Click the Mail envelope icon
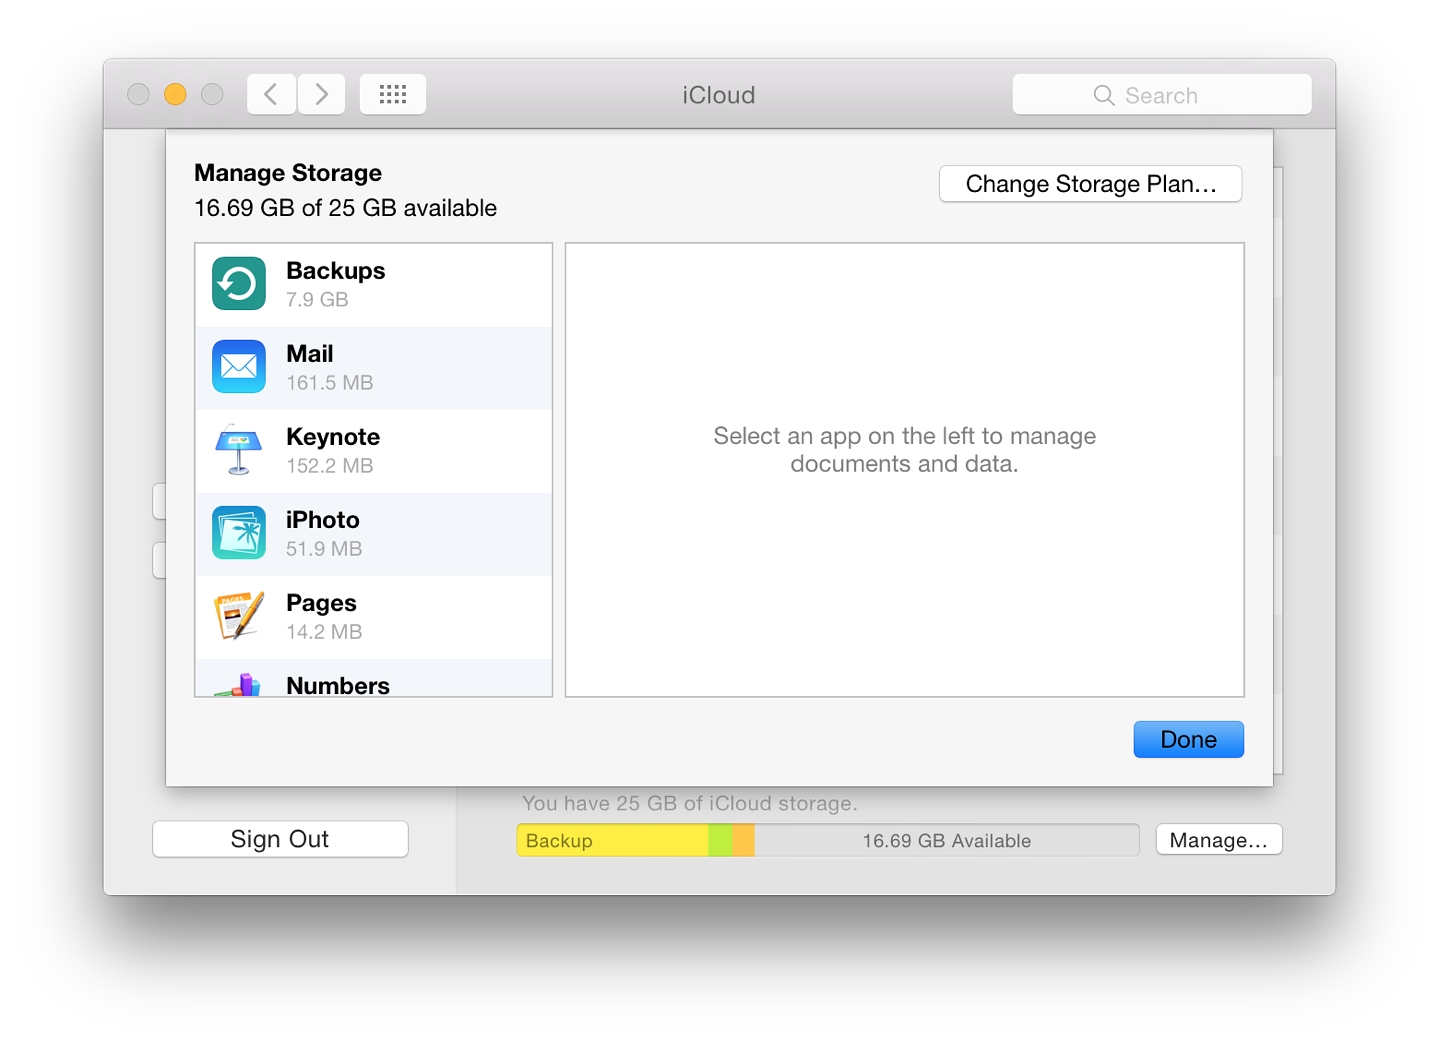 point(239,367)
